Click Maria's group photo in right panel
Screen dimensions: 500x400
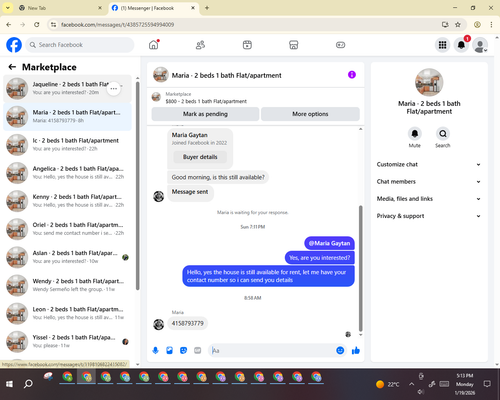[429, 82]
